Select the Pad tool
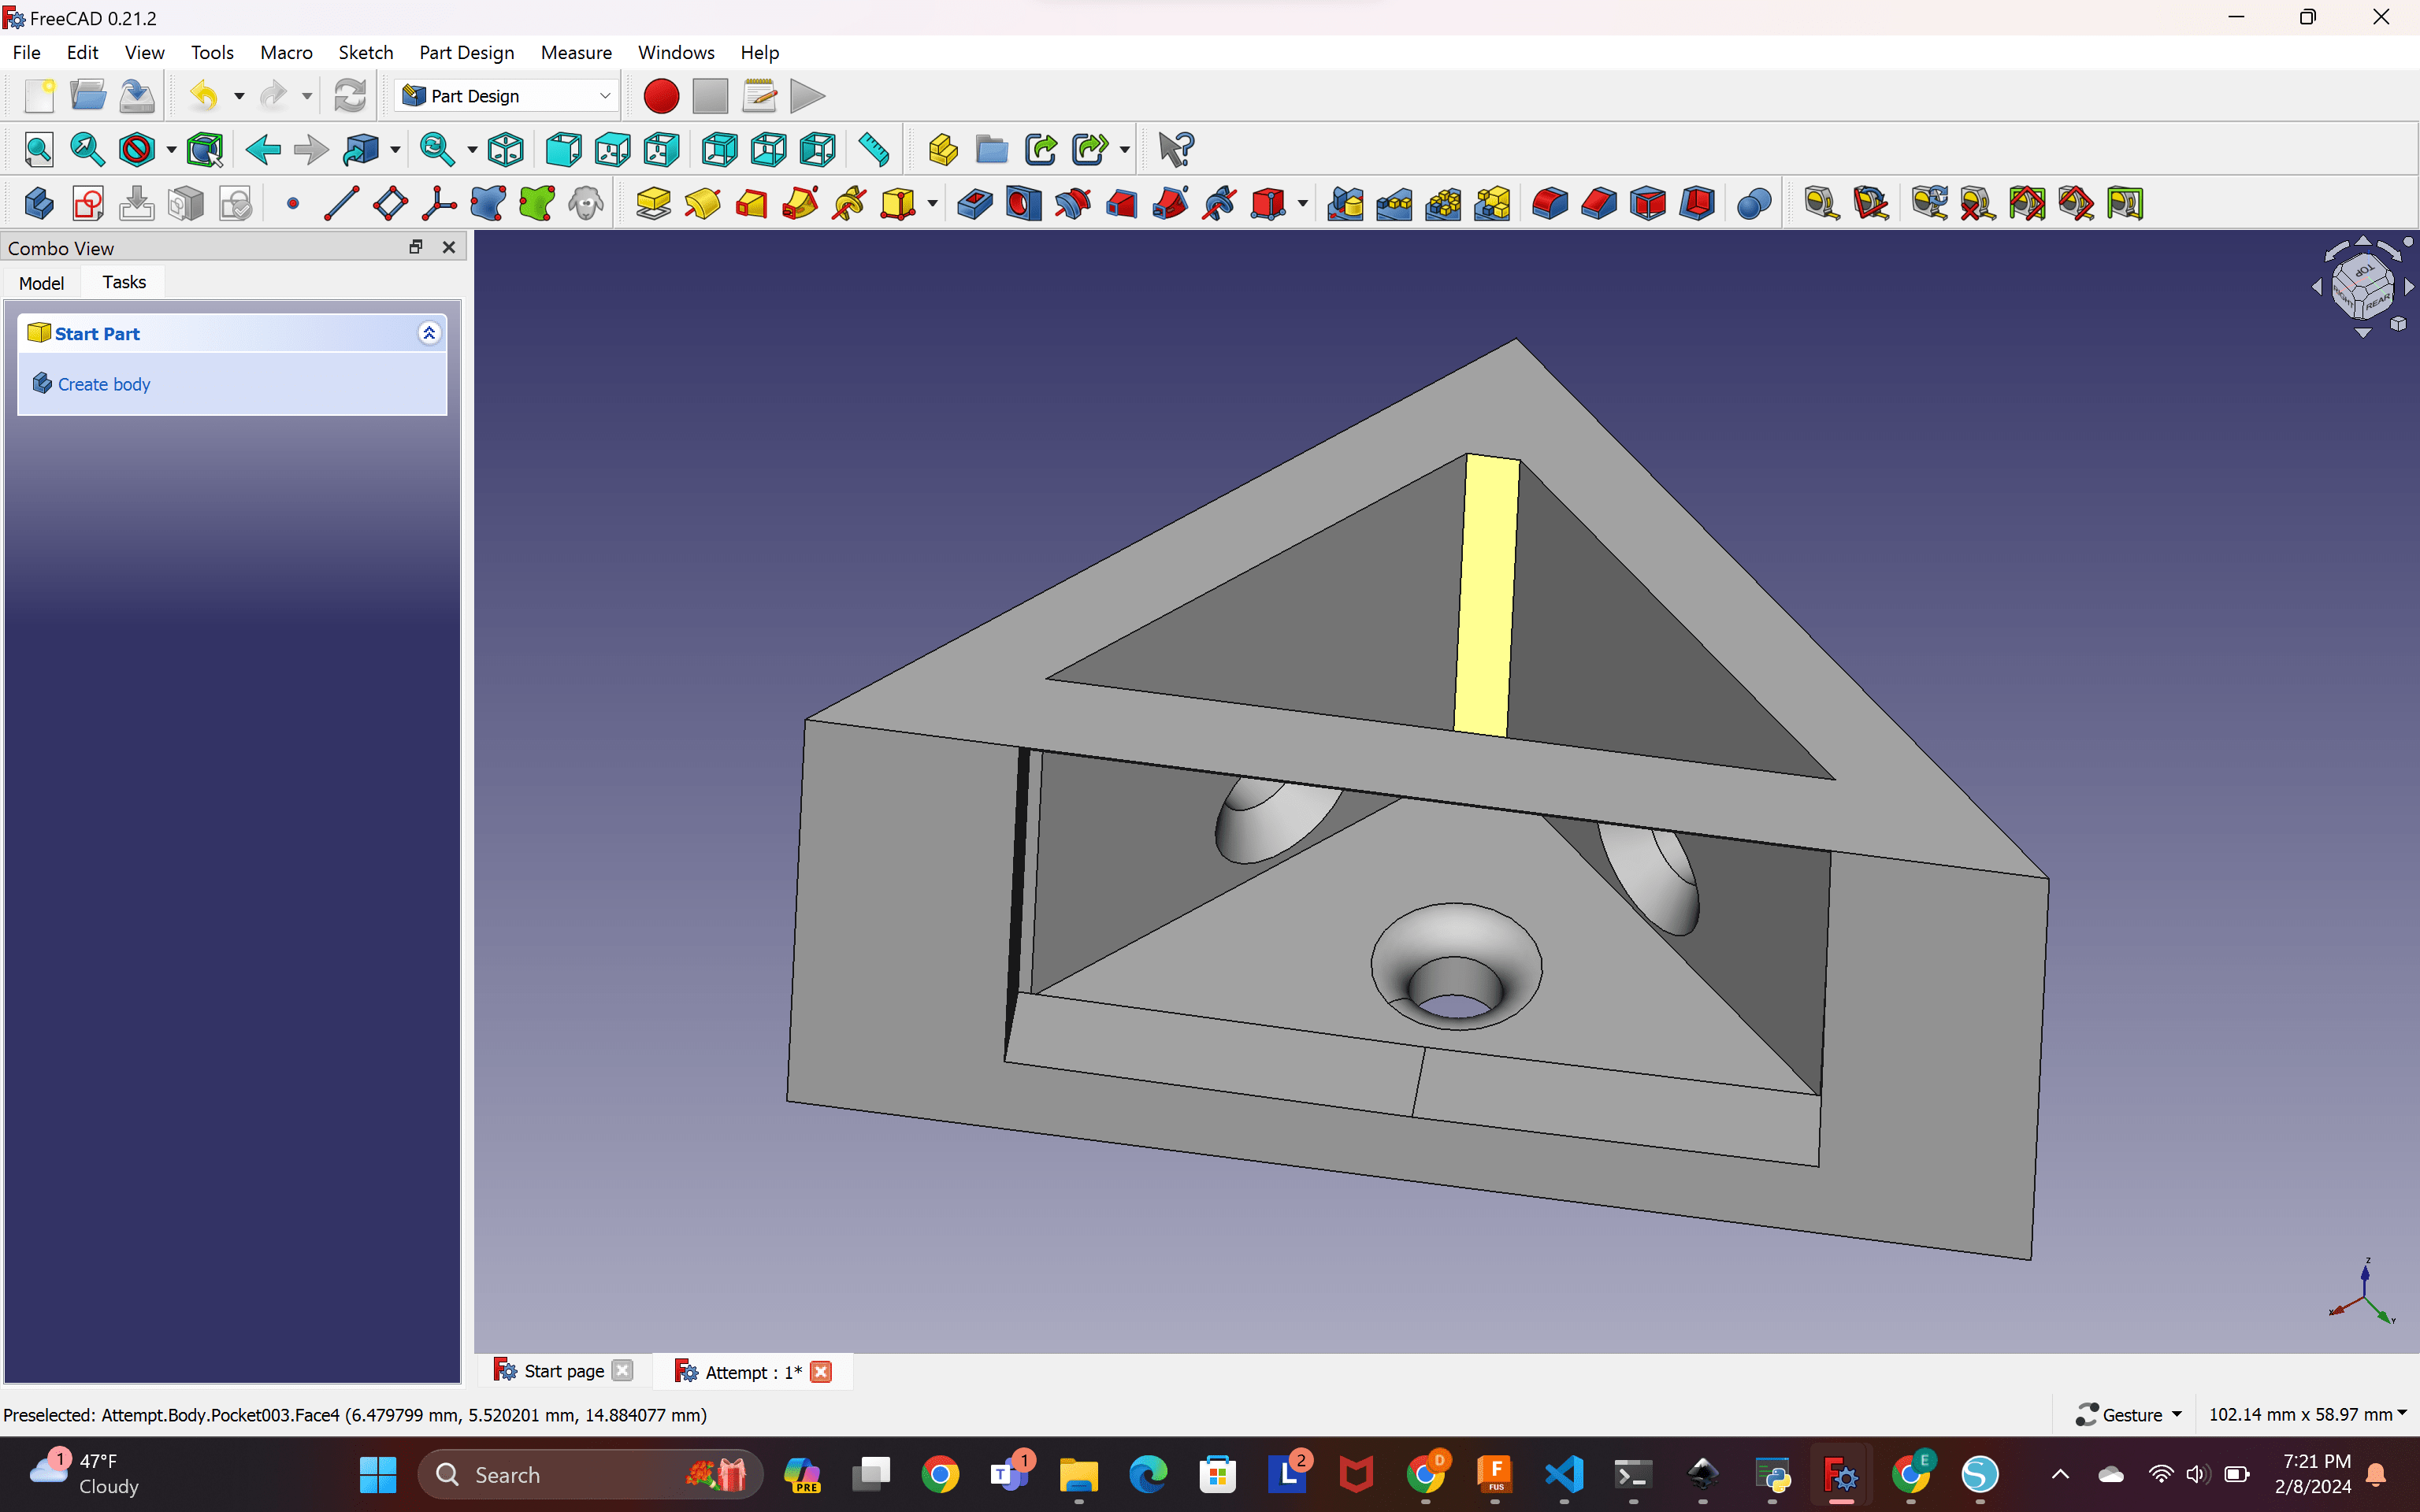2420x1512 pixels. tap(653, 204)
